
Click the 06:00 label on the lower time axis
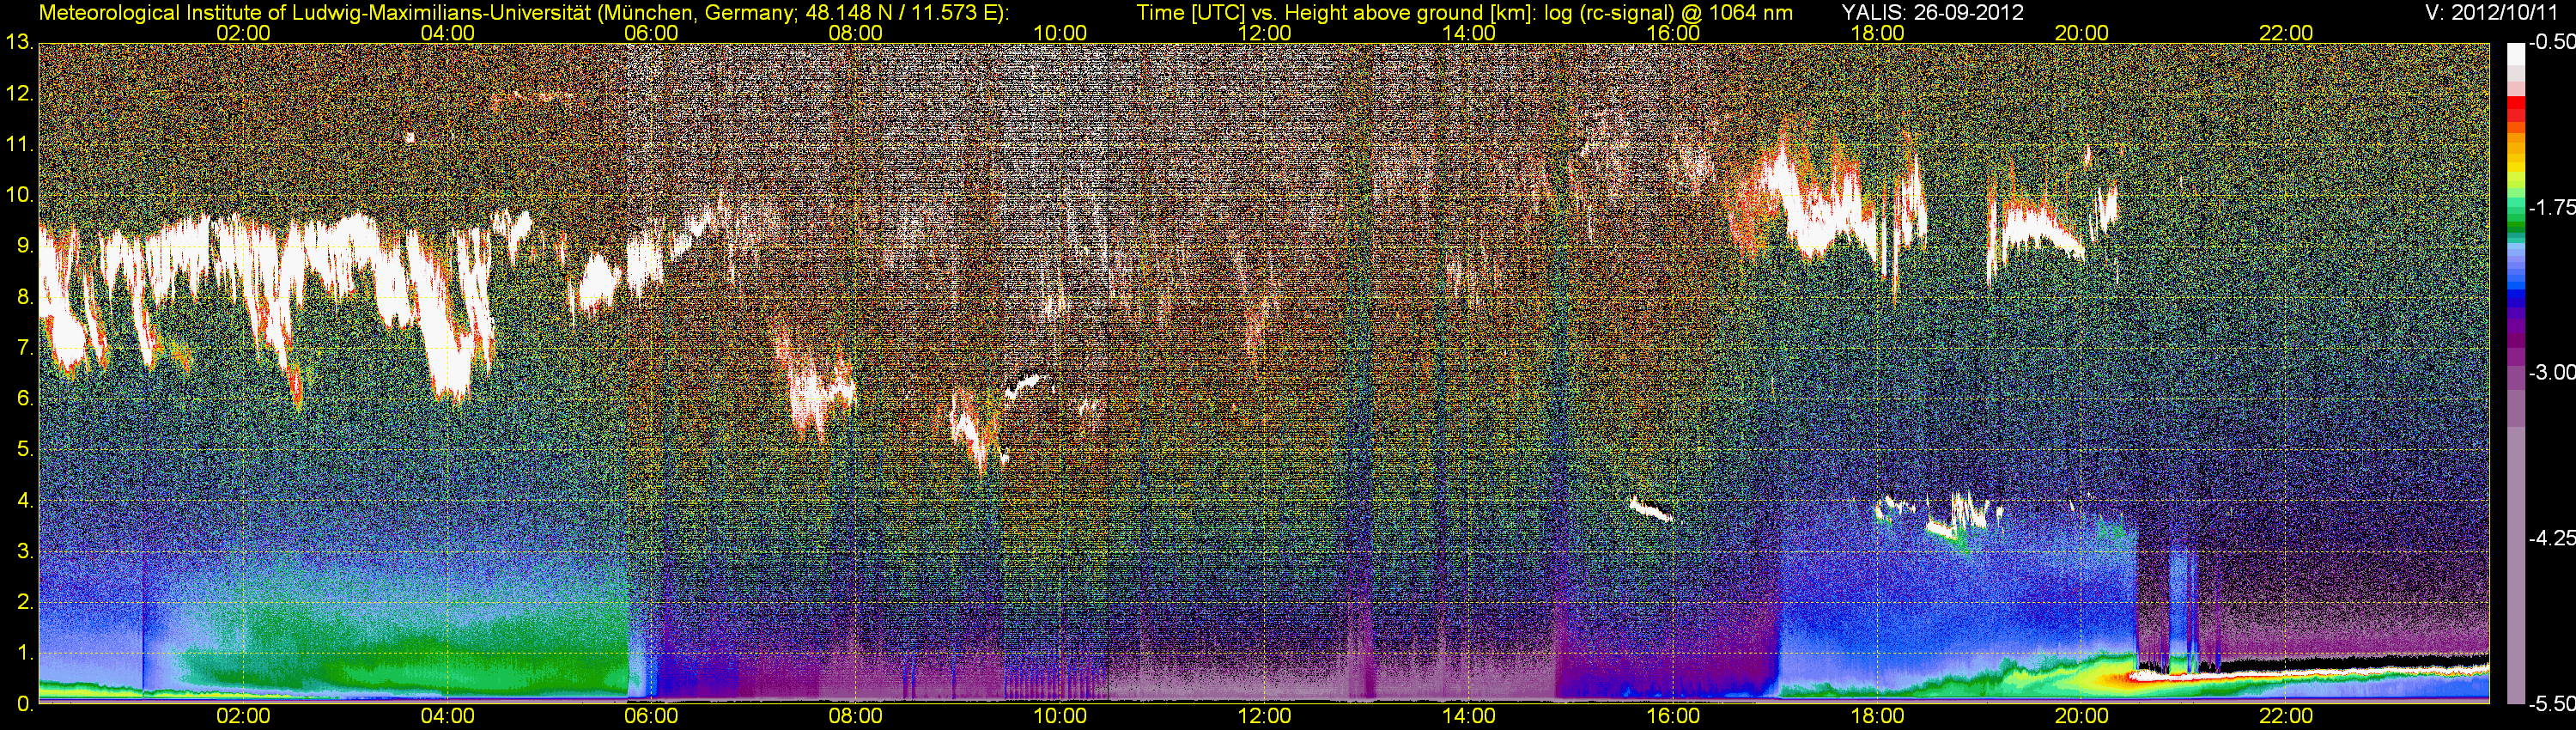point(651,717)
